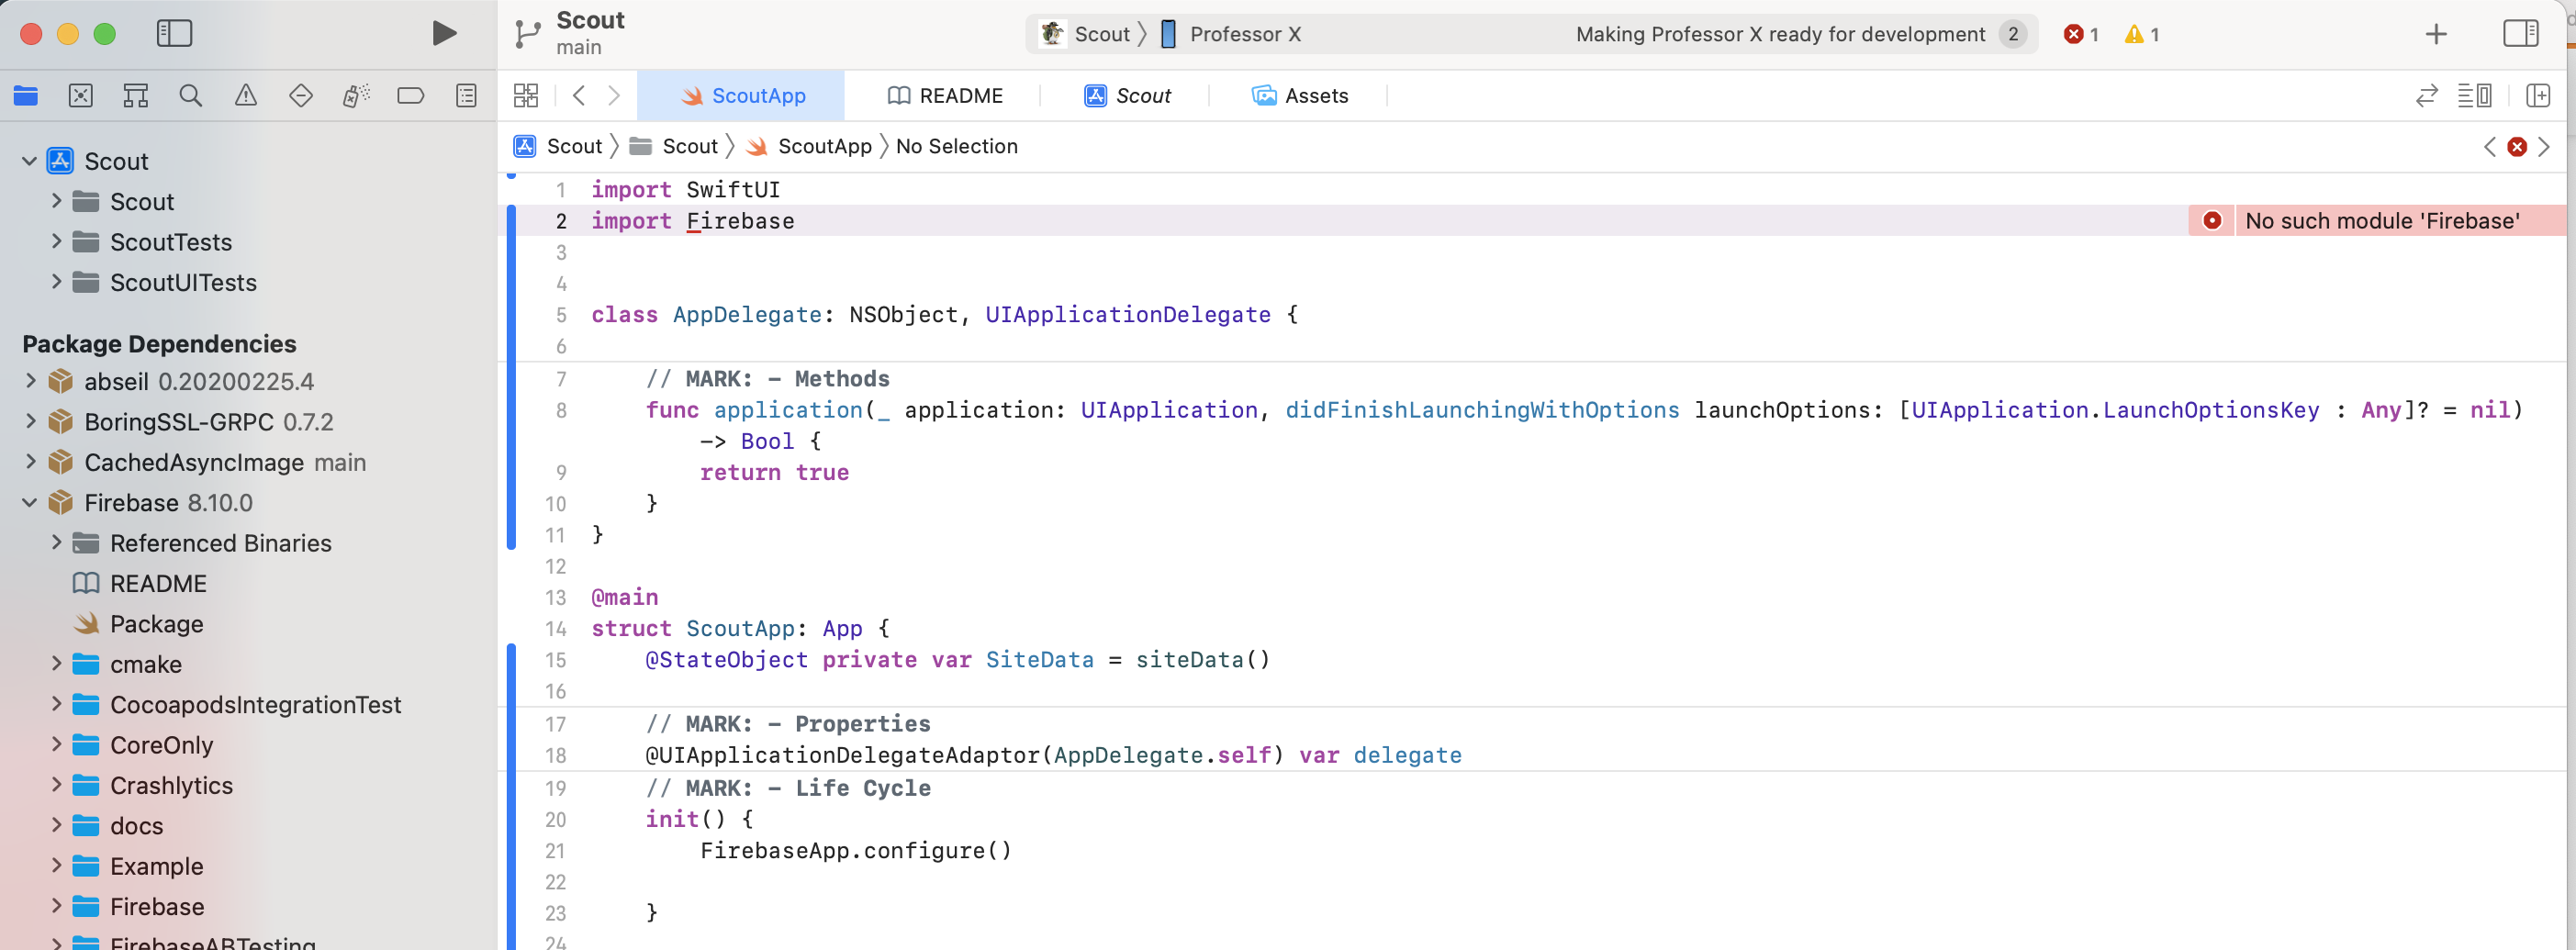Image resolution: width=2576 pixels, height=950 pixels.
Task: Collapse the Scout project root
Action: [x=29, y=161]
